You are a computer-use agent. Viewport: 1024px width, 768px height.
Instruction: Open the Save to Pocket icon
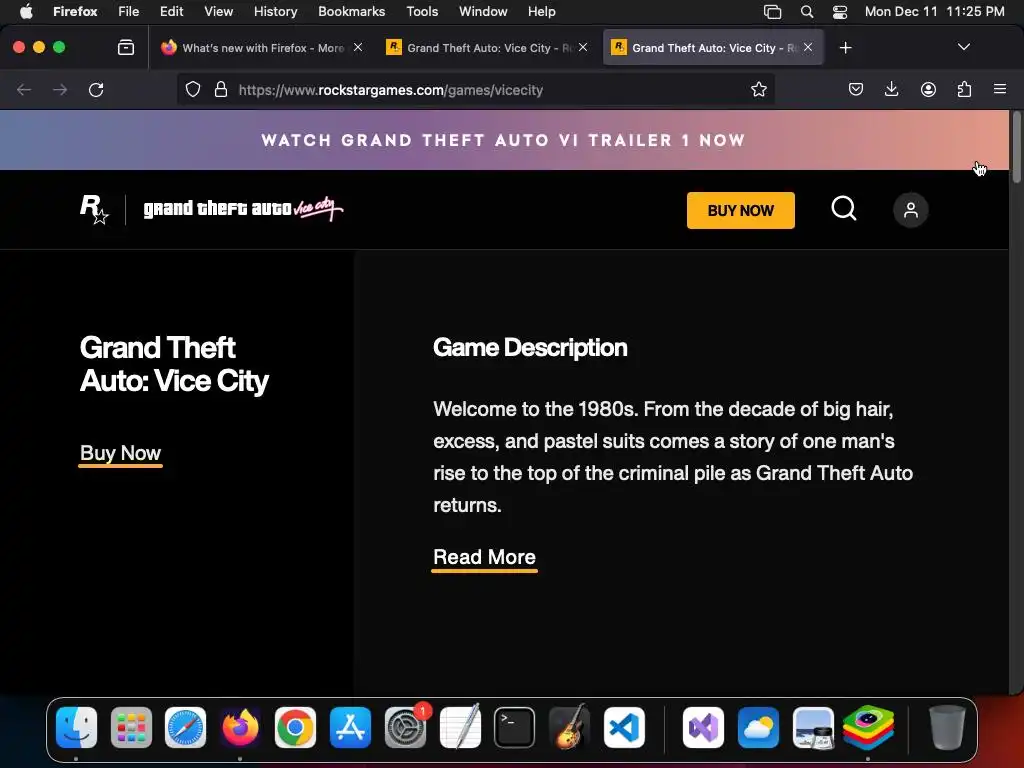(x=856, y=89)
